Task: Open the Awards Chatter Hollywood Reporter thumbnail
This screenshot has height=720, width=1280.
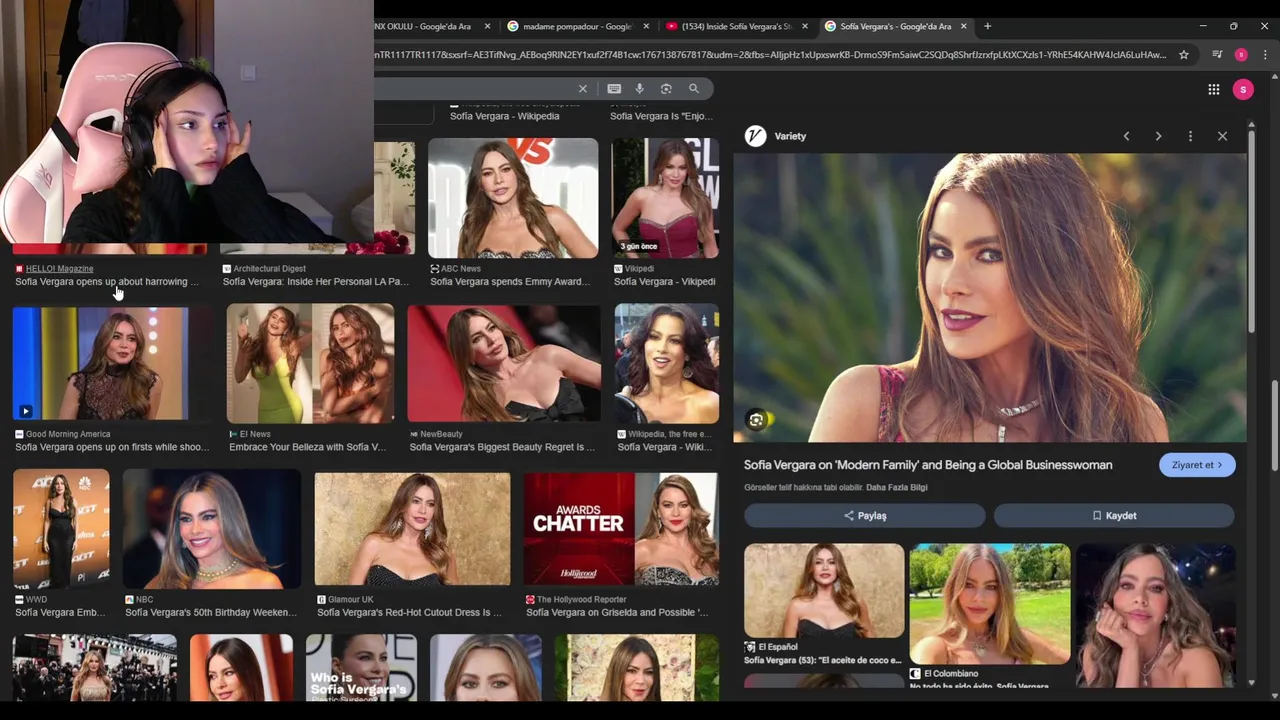Action: click(x=620, y=529)
